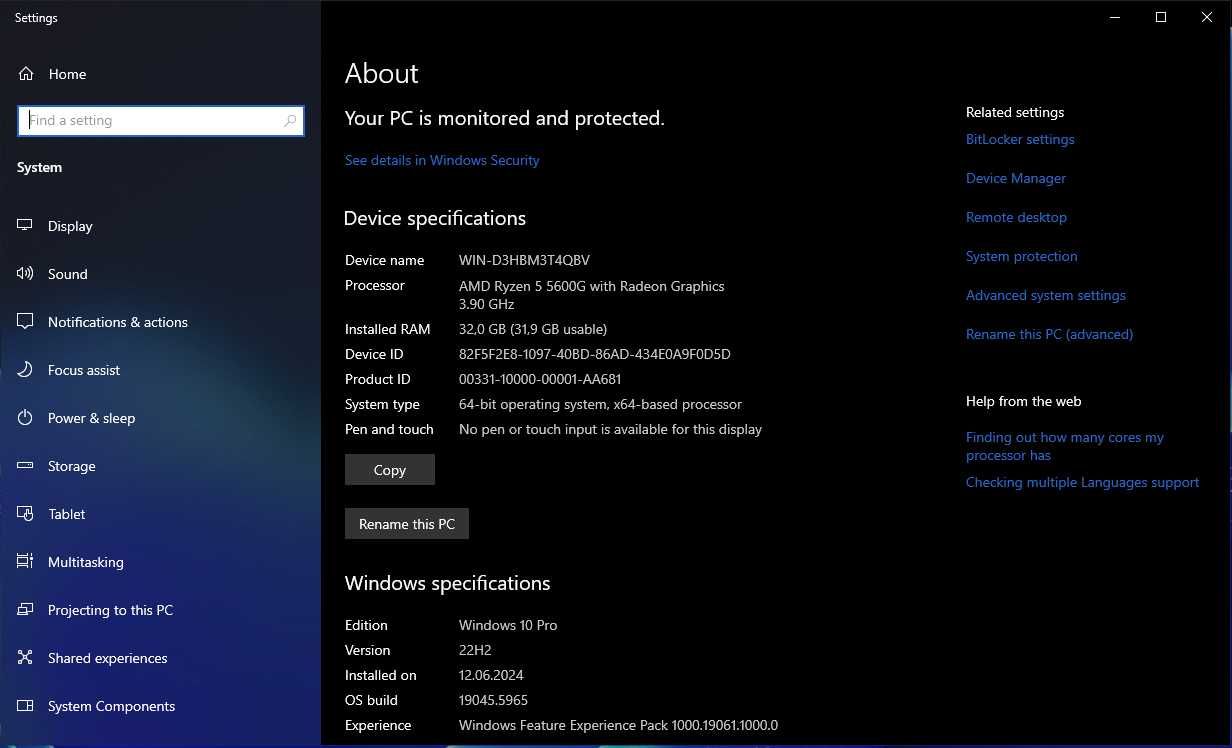The height and width of the screenshot is (748, 1232).
Task: Click the Projecting to this PC icon
Action: click(x=26, y=610)
